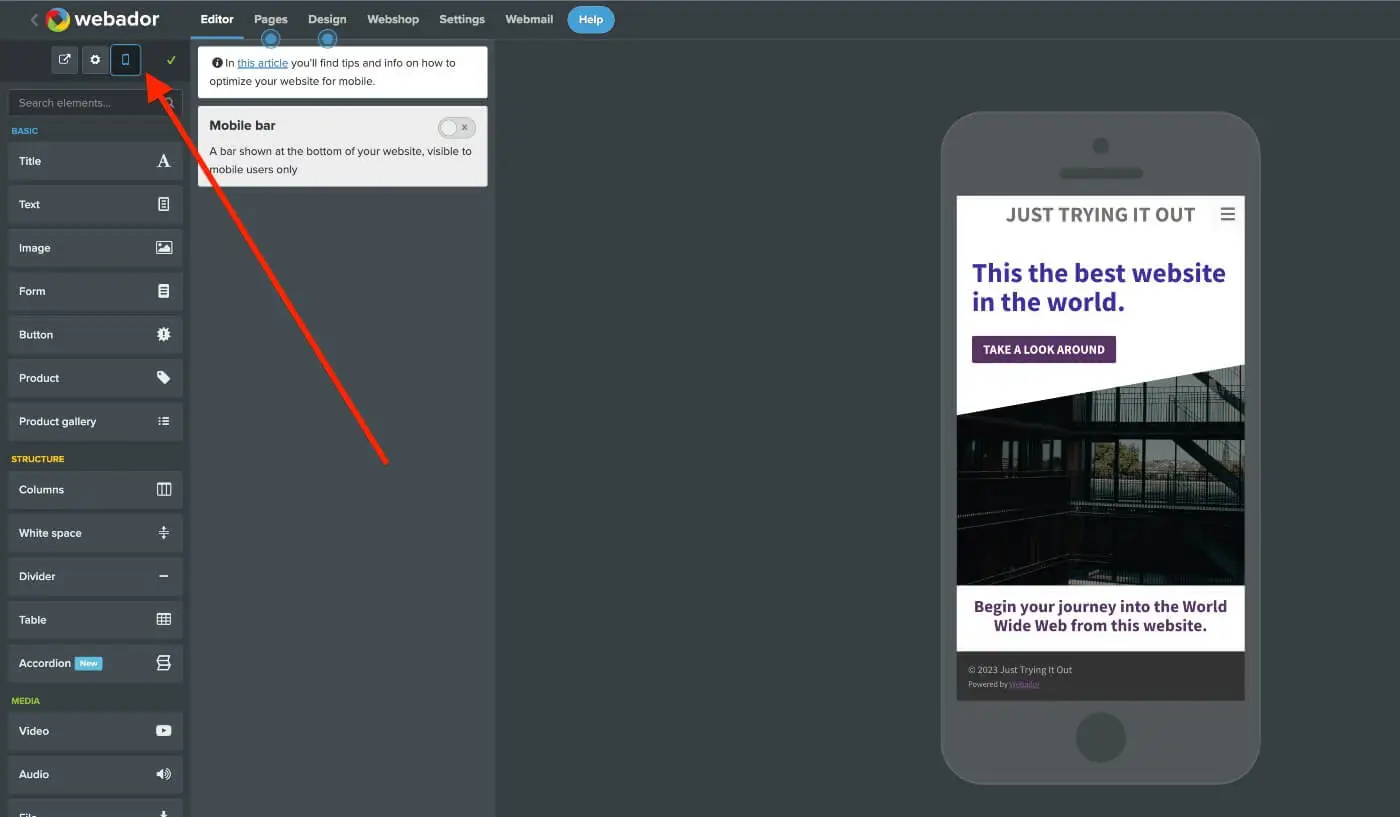1400x817 pixels.
Task: Add a Title element
Action: click(x=95, y=161)
